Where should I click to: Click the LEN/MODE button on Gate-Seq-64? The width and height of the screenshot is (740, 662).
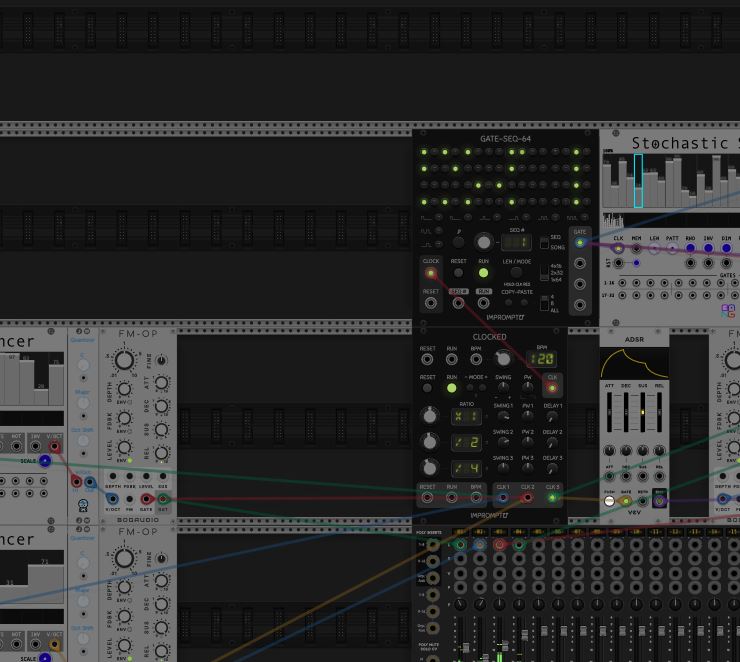[x=516, y=272]
